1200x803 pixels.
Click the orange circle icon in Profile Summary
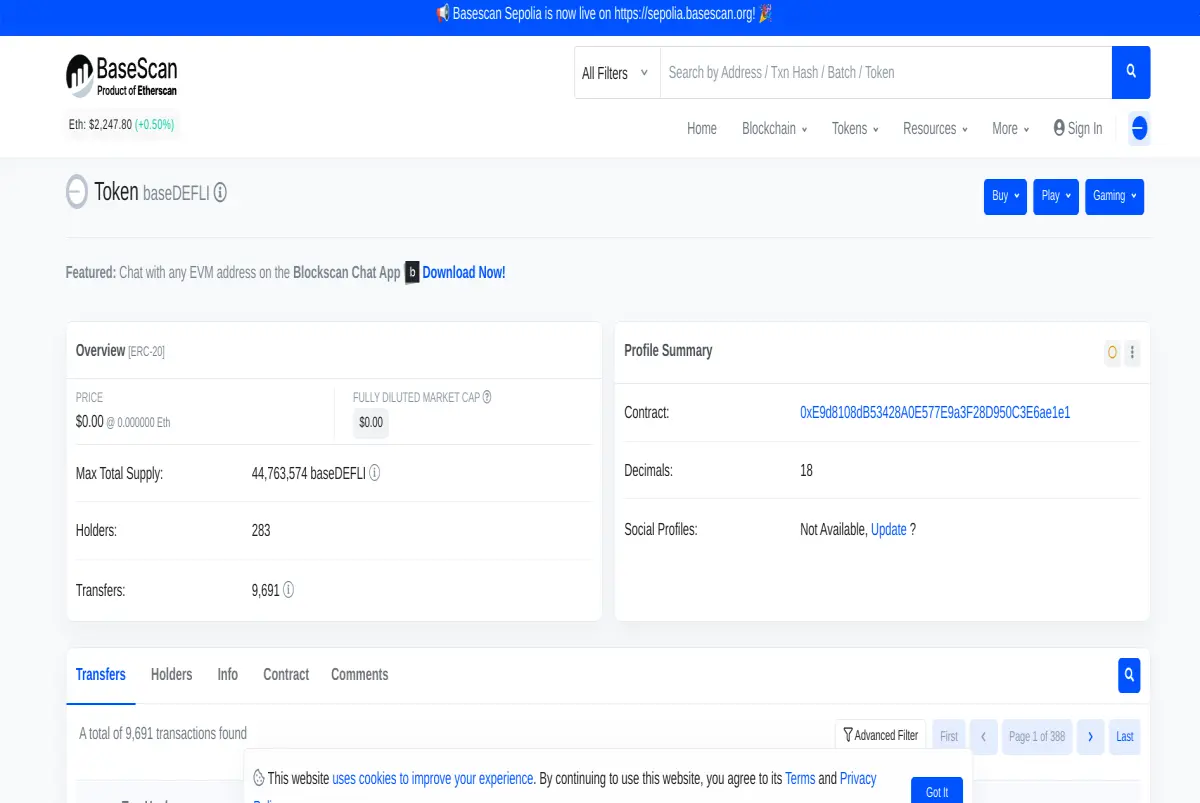coord(1112,352)
